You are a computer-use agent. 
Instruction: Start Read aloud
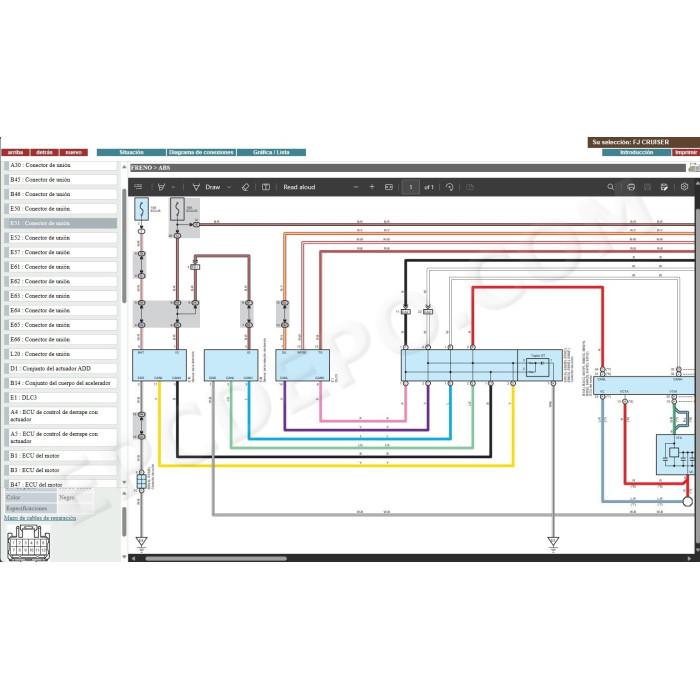tap(299, 187)
